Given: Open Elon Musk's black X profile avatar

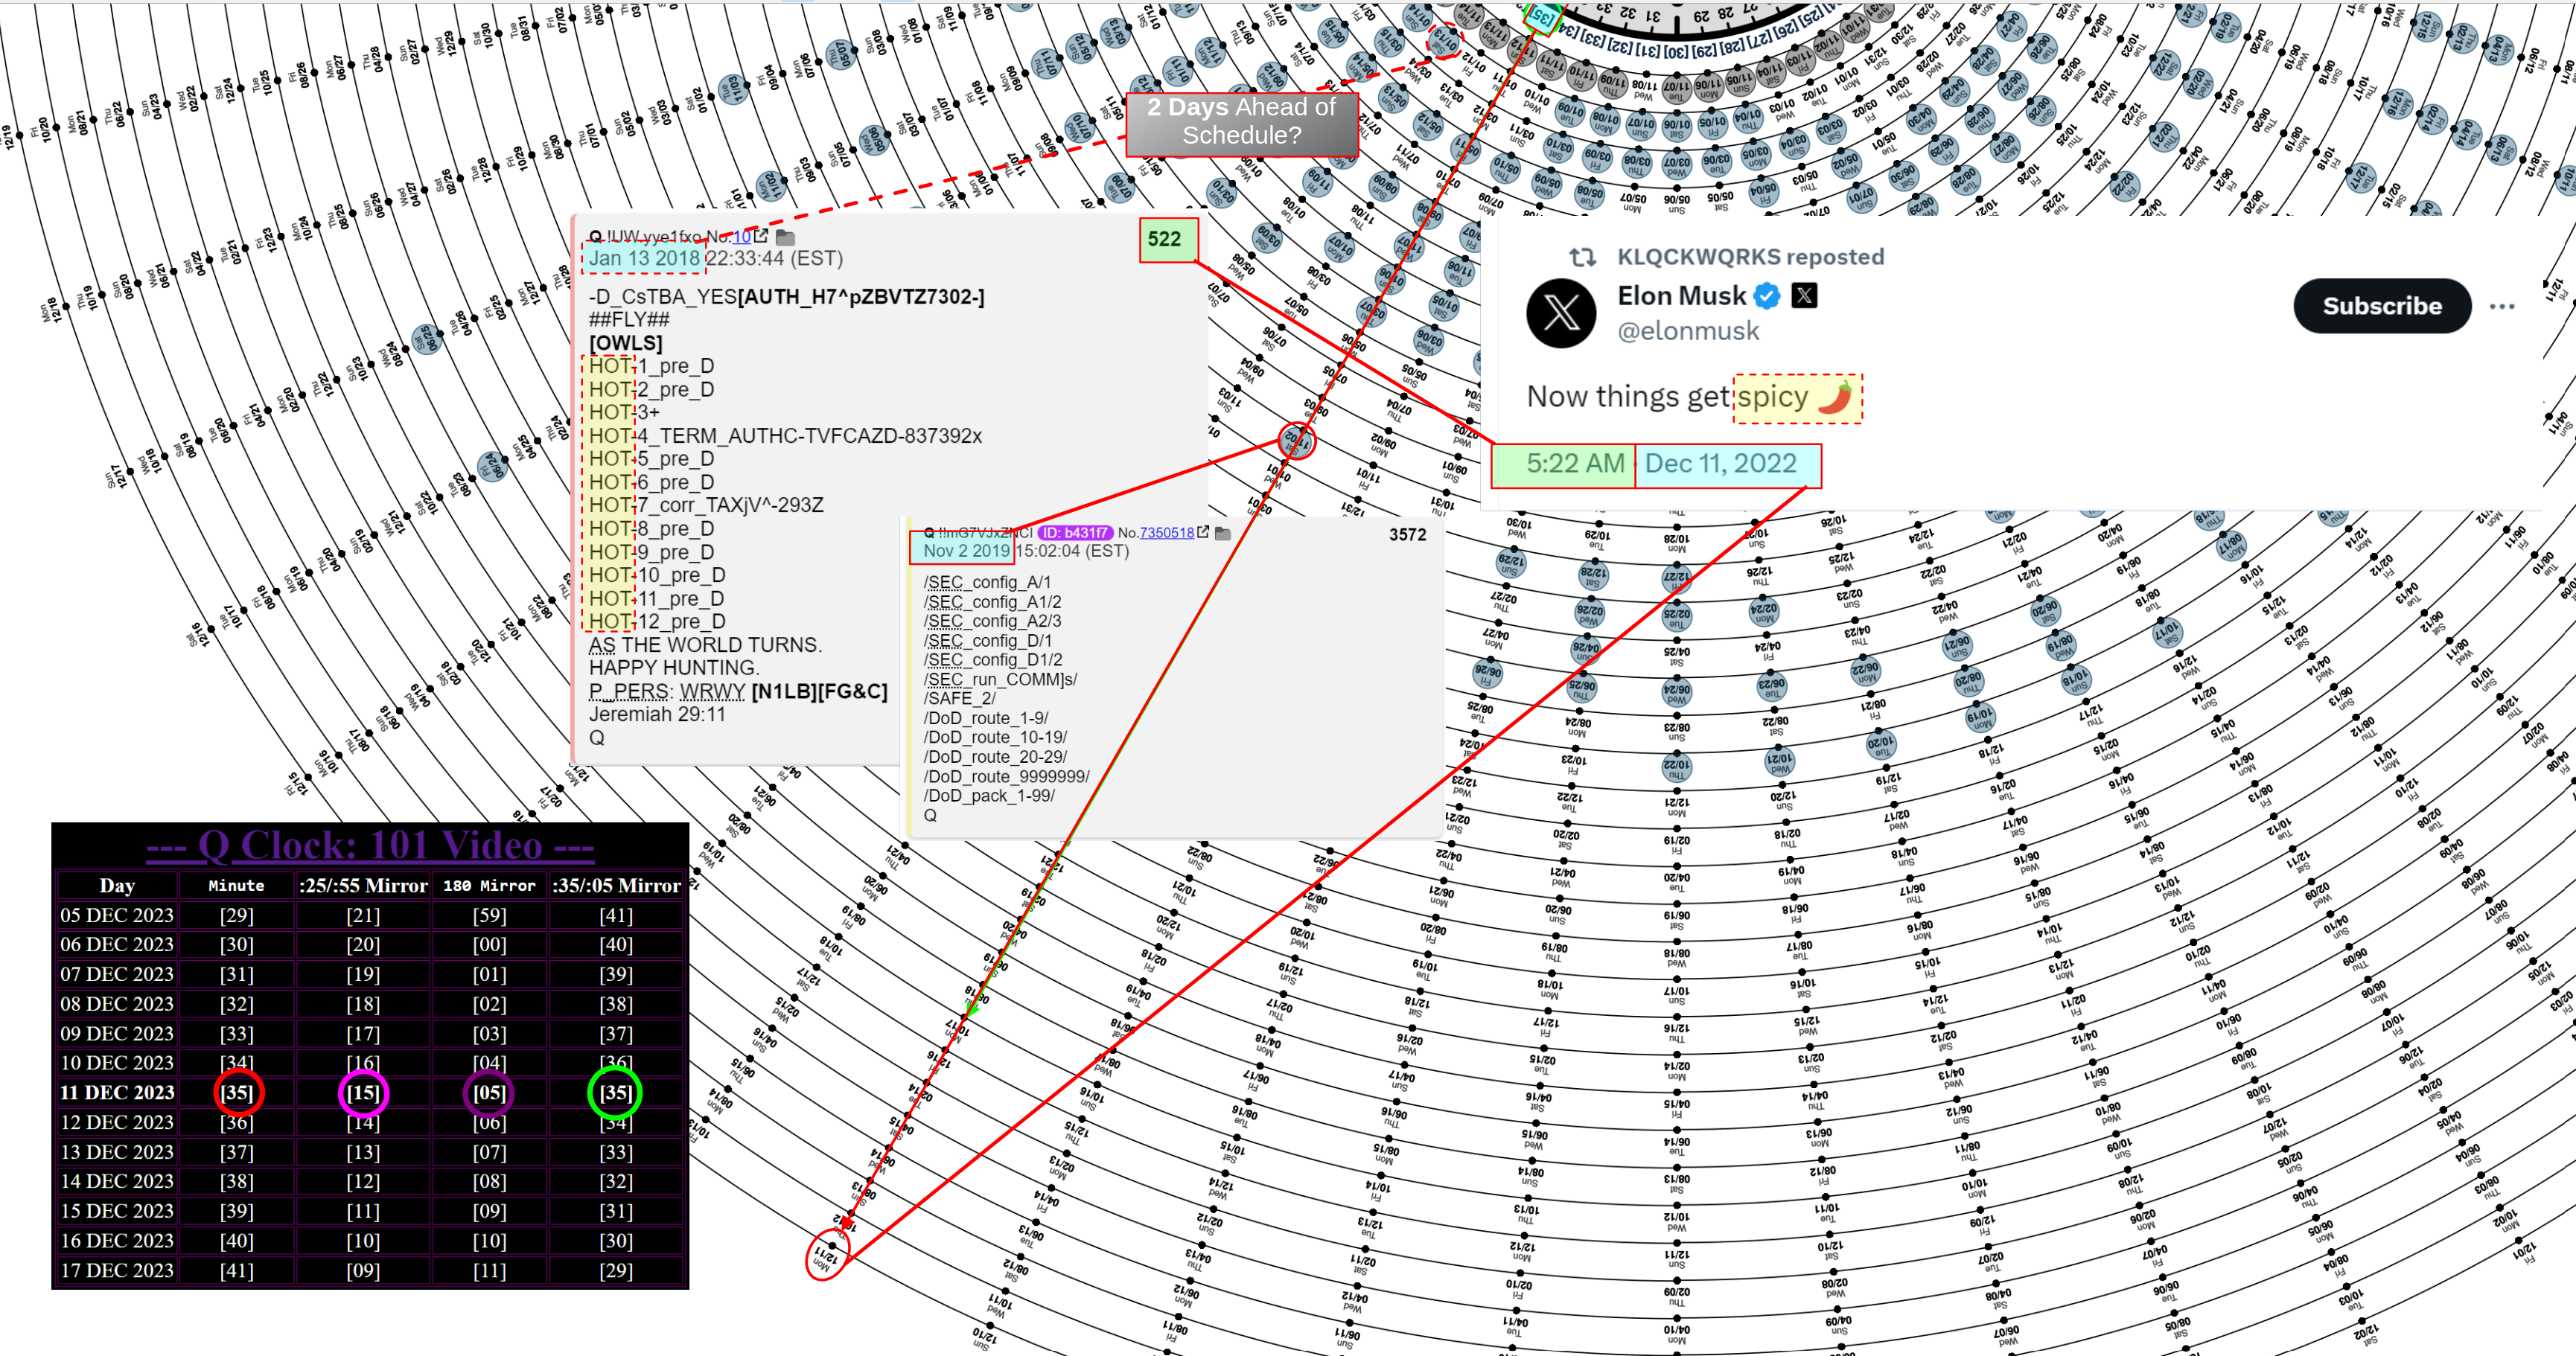Looking at the screenshot, I should pyautogui.click(x=1561, y=313).
